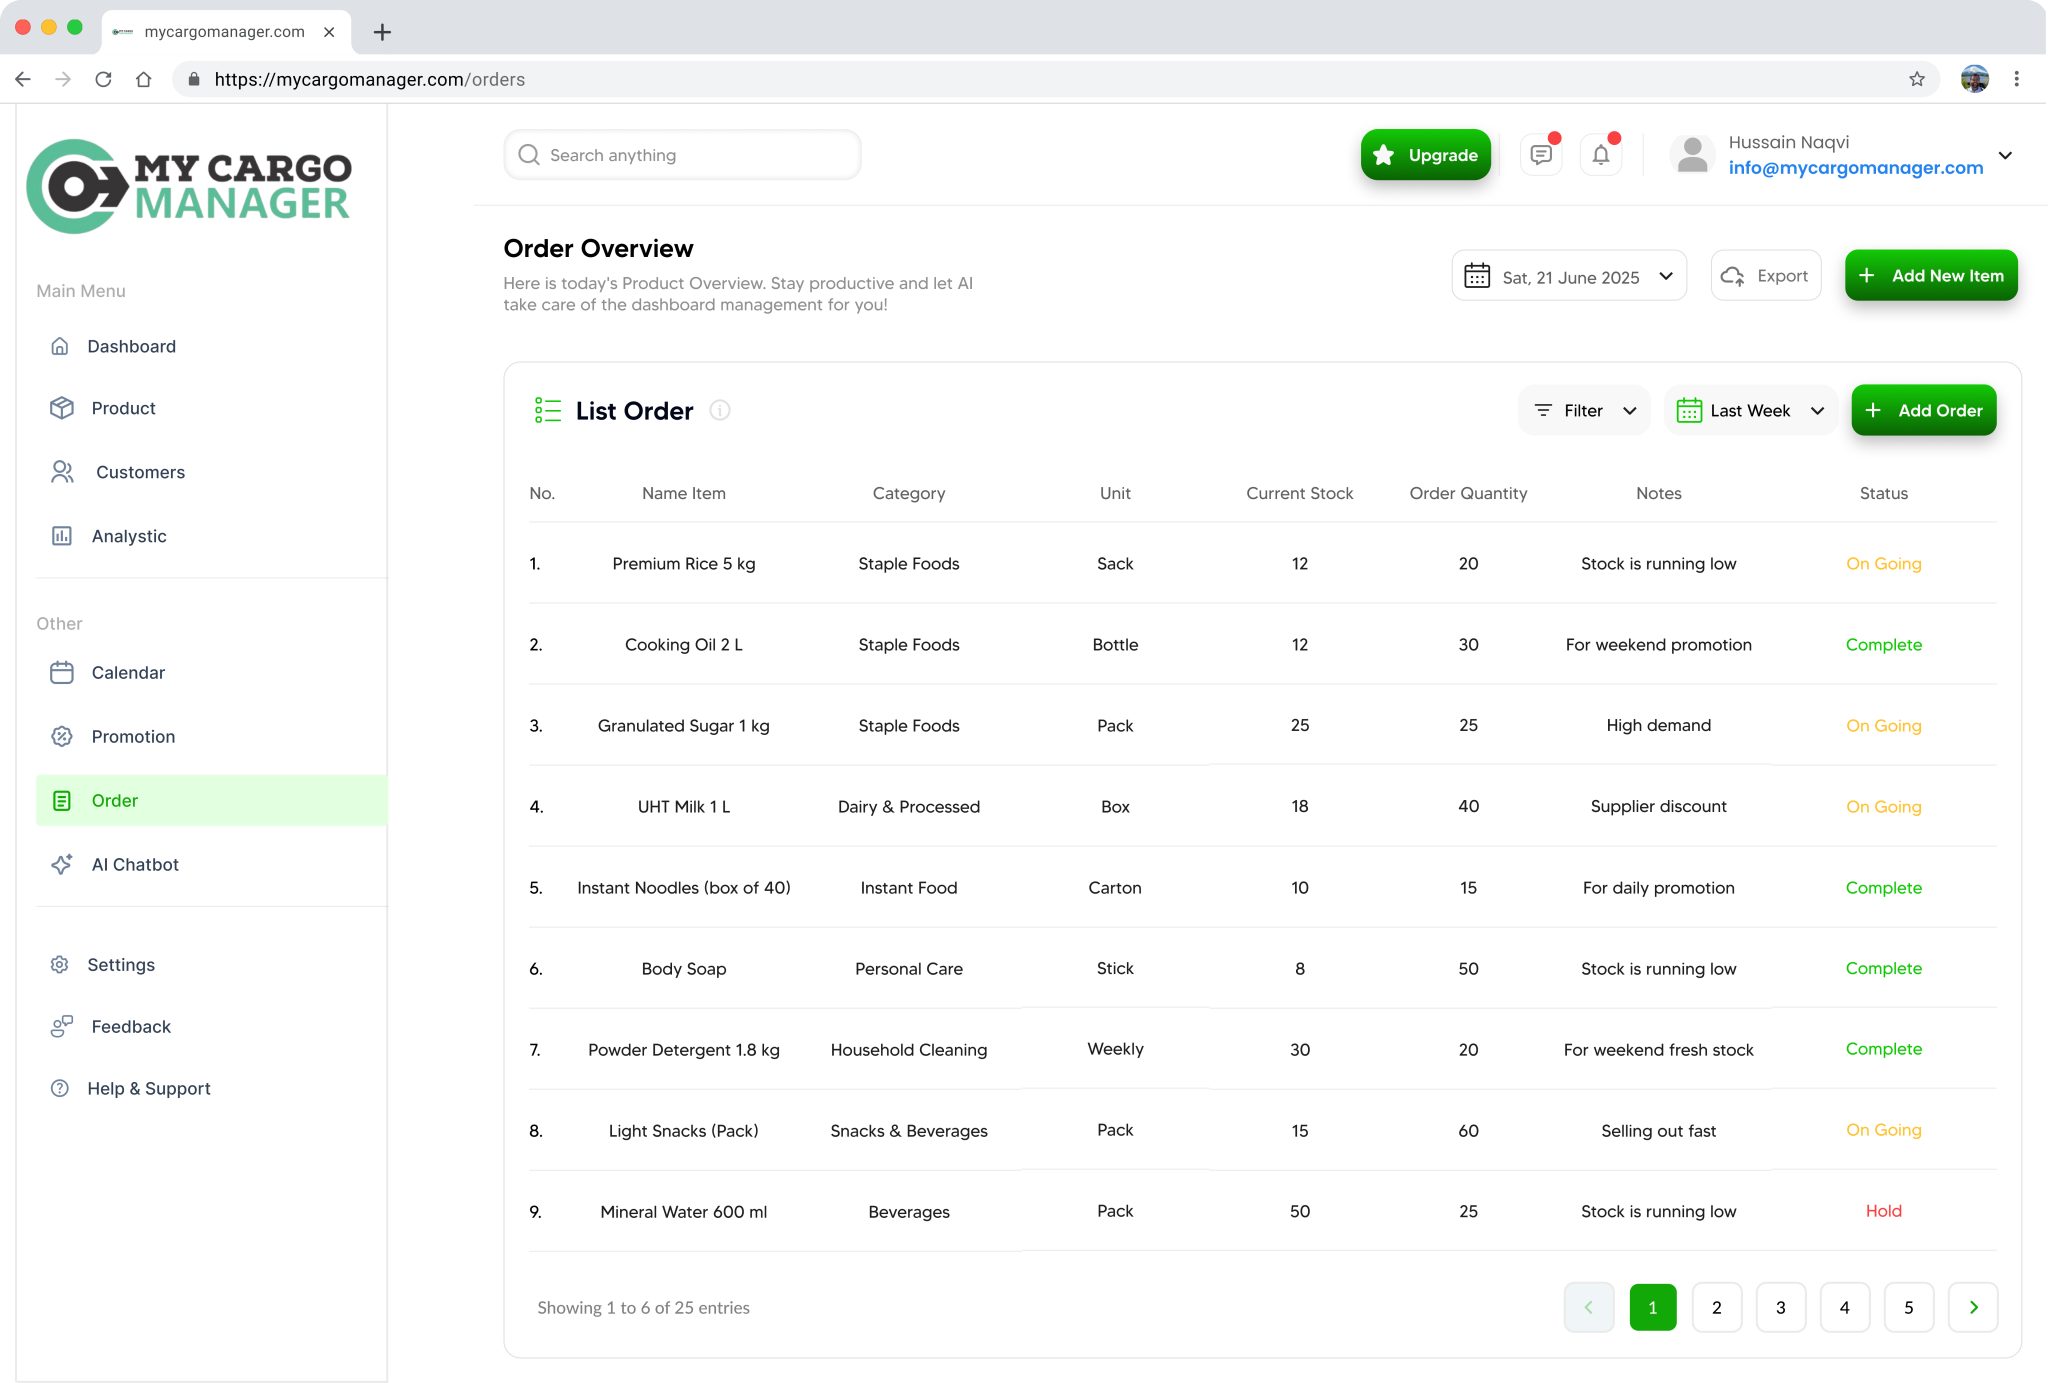Open the Sat, 21 June 2025 date picker

click(1568, 276)
